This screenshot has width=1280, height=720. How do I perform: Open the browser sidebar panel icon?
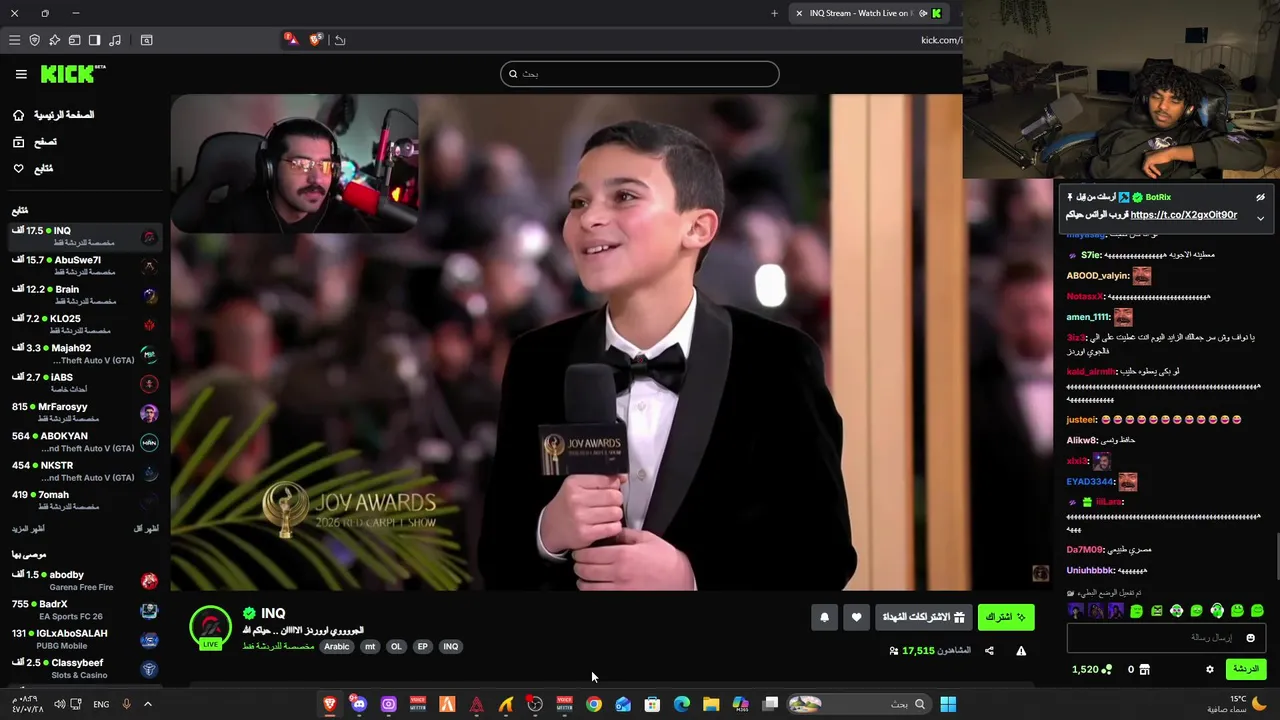94,40
